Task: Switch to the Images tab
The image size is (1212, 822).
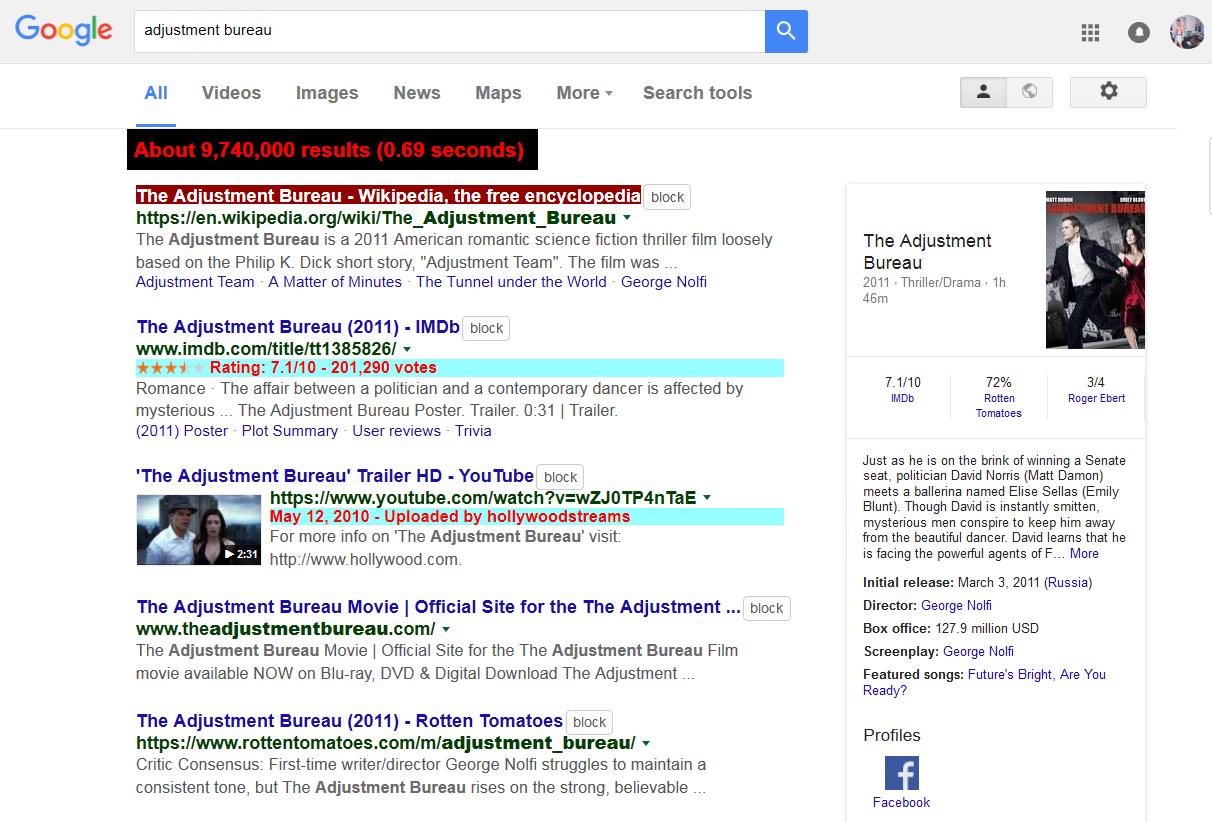Action: pos(327,93)
